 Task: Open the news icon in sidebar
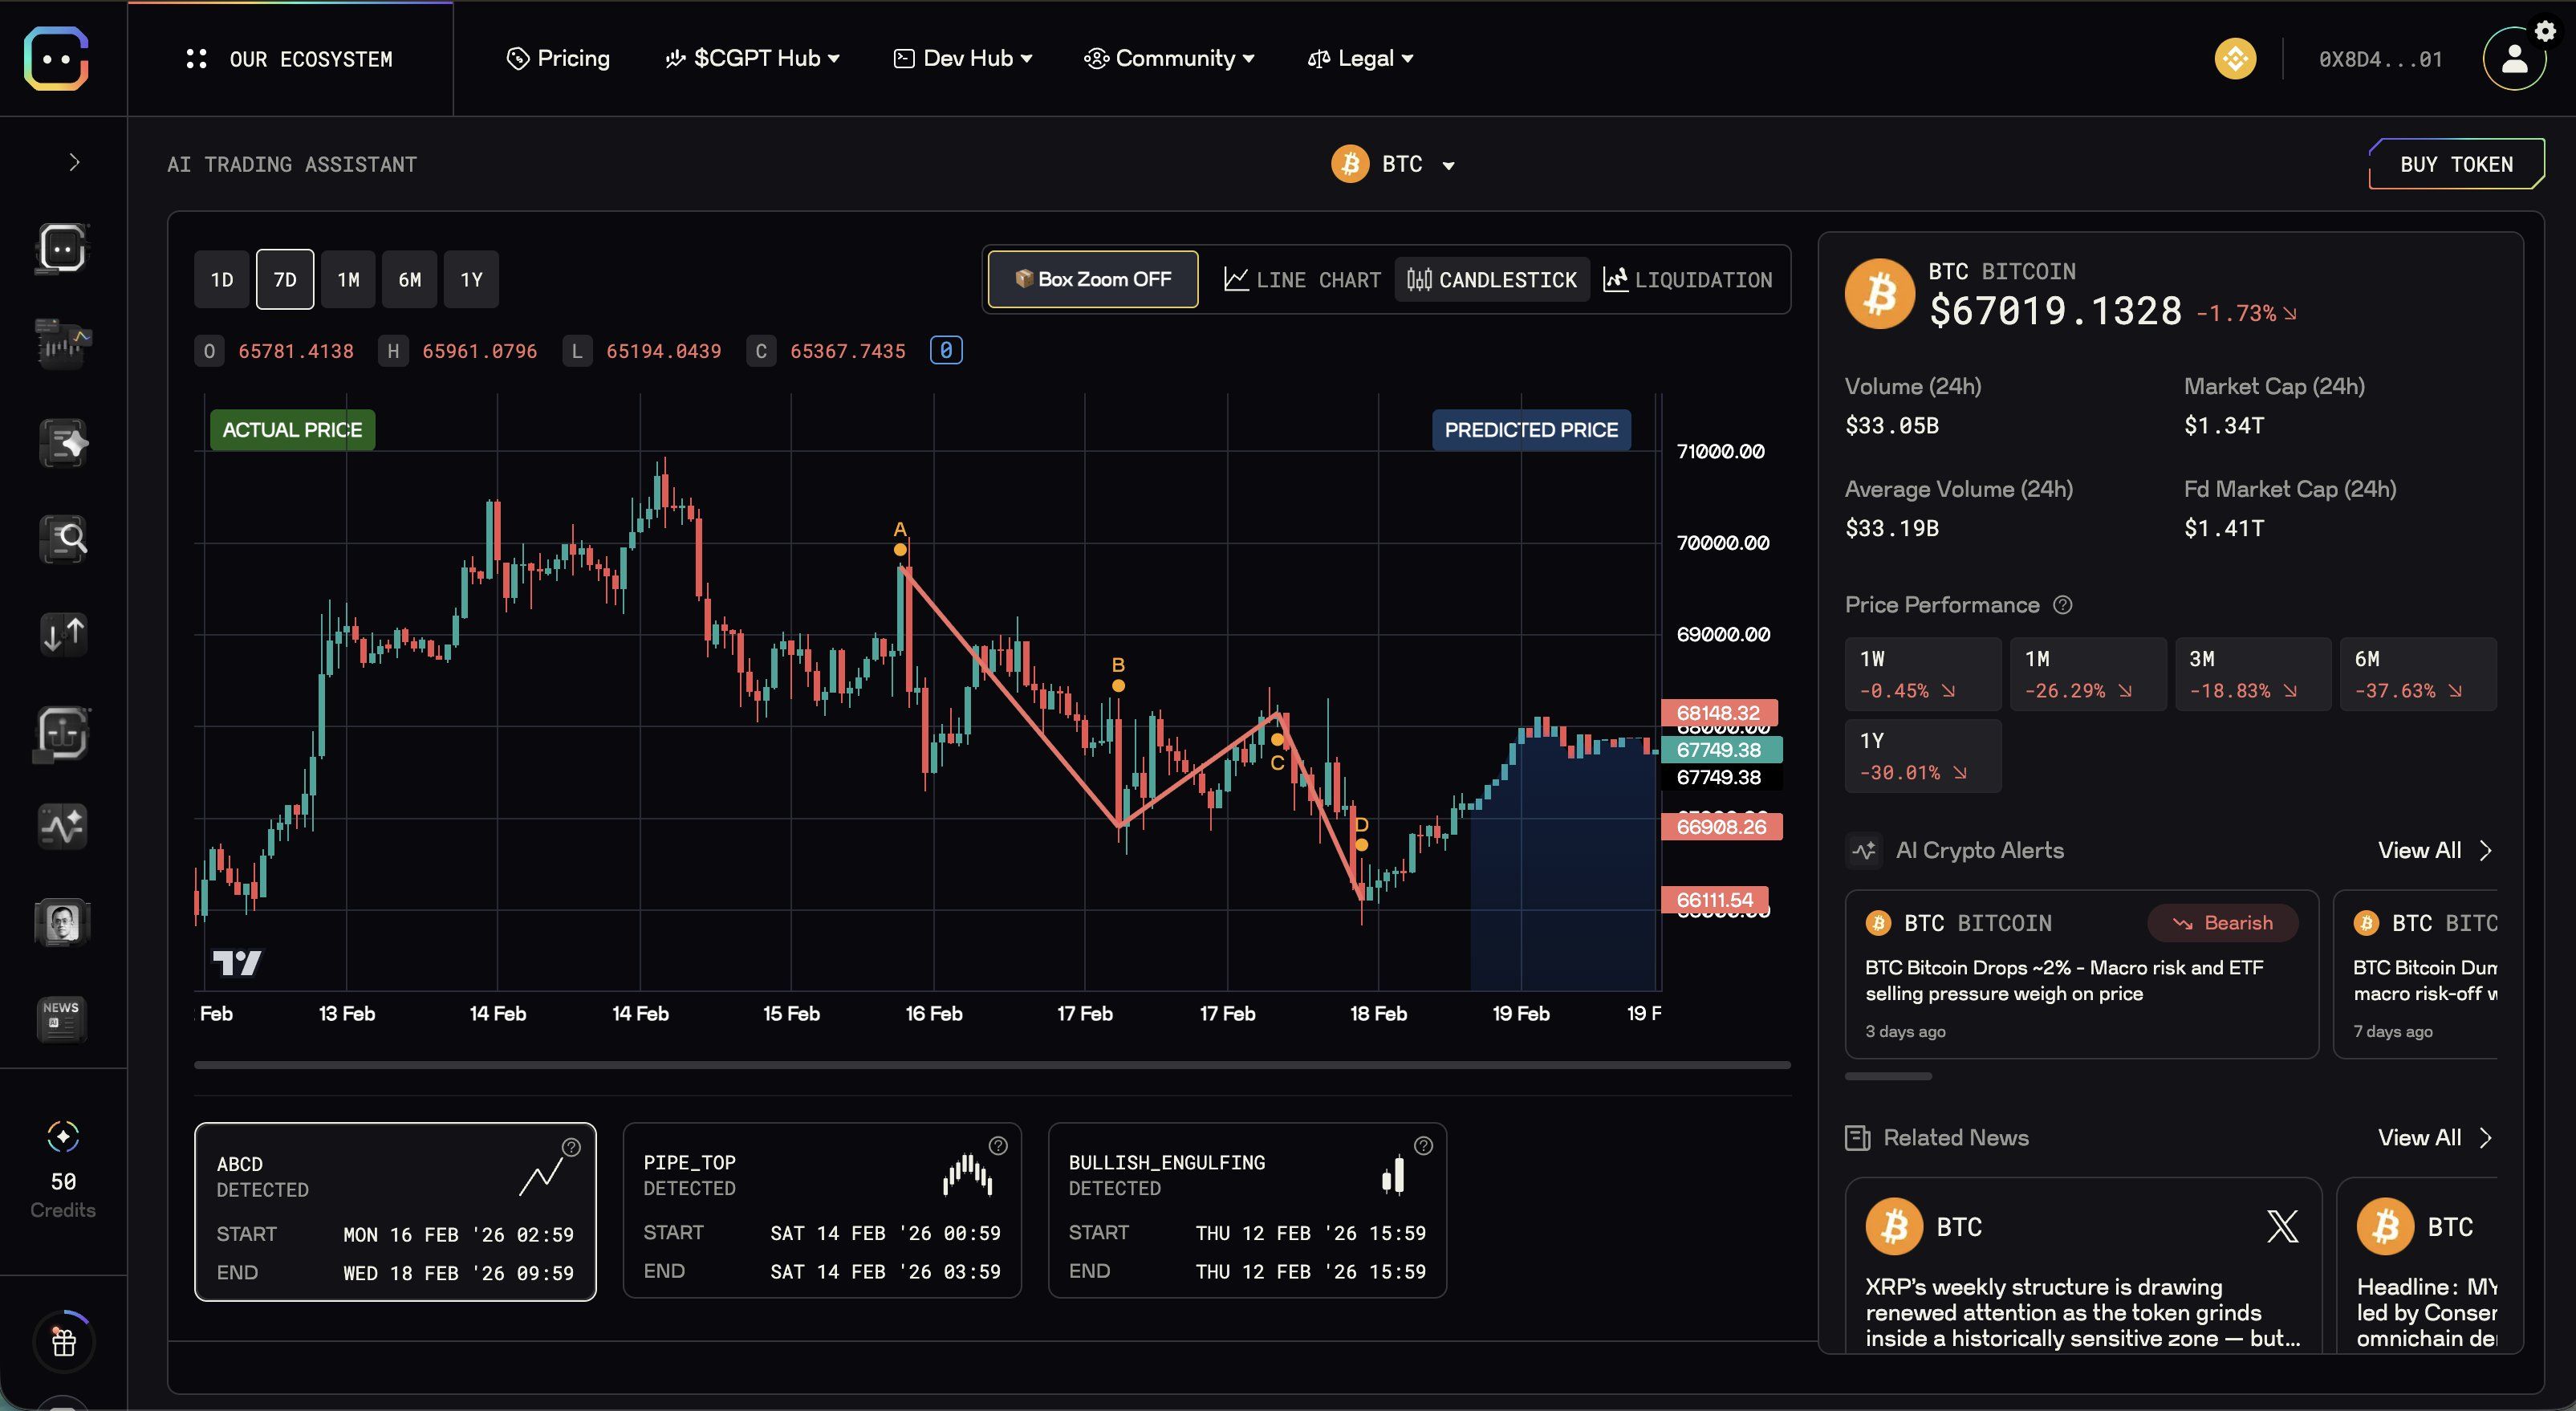click(62, 1019)
